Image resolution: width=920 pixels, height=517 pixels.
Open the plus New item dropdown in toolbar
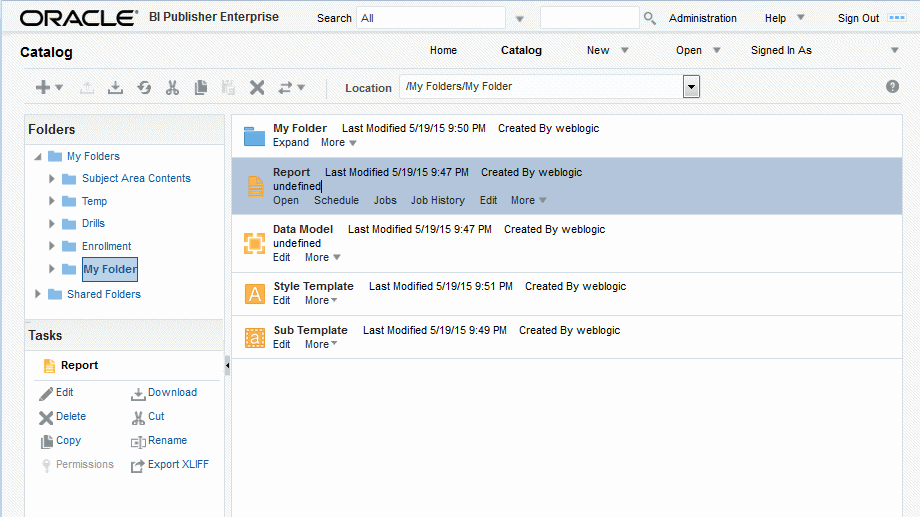(x=48, y=88)
